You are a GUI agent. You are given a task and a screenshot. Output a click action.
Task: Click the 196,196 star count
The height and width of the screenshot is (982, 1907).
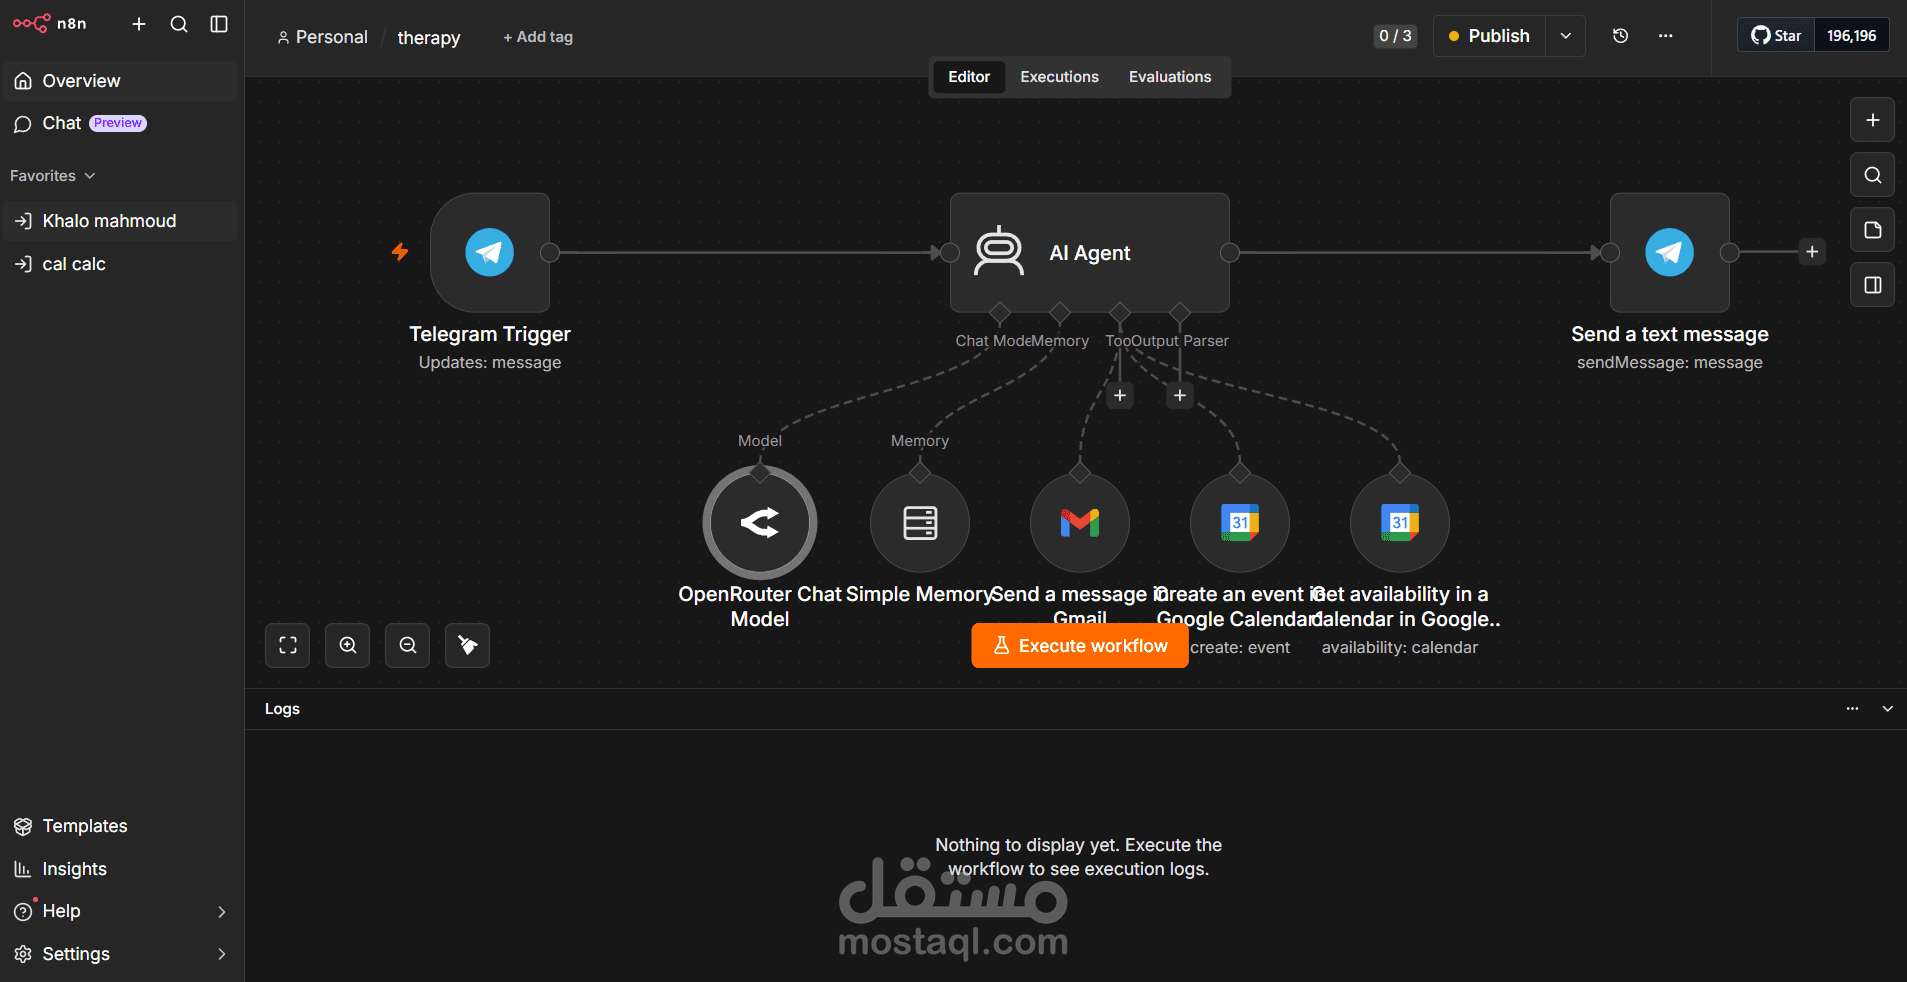1852,35
